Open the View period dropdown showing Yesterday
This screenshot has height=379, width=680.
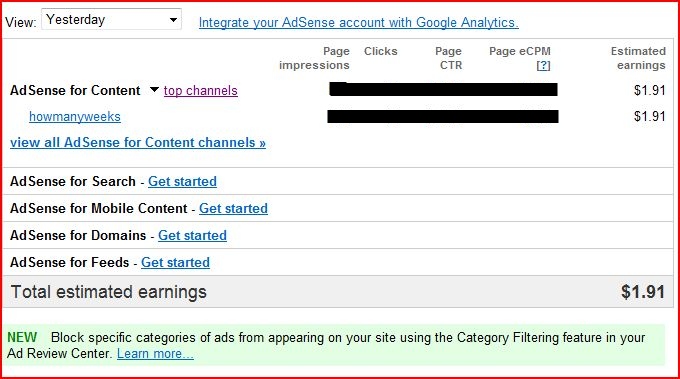tap(111, 20)
